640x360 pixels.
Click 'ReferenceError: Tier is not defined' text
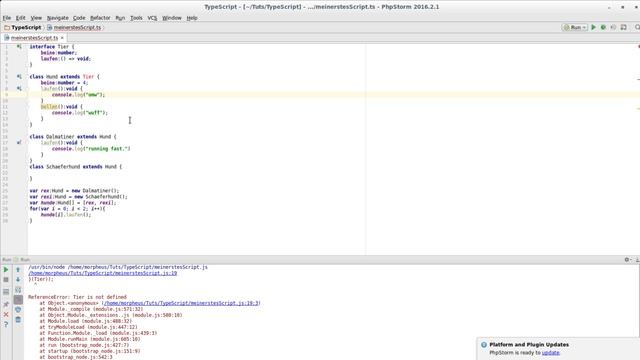(78, 297)
